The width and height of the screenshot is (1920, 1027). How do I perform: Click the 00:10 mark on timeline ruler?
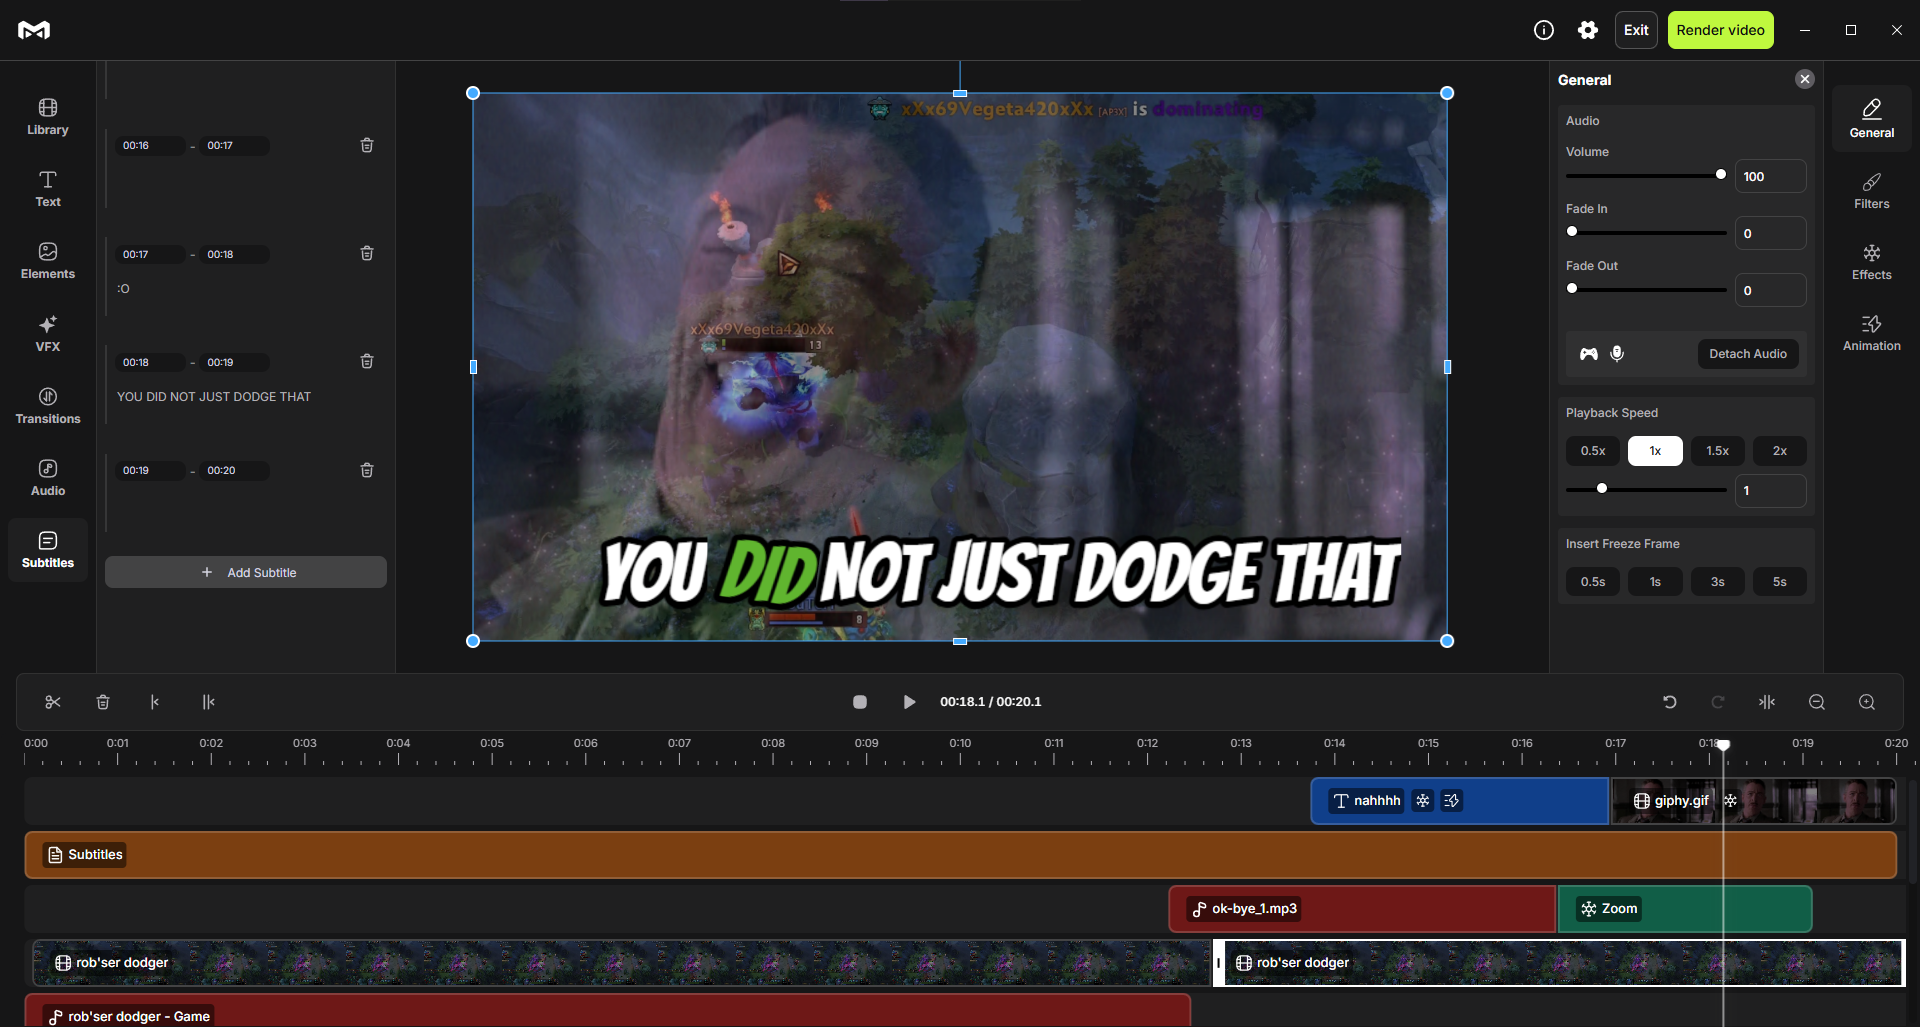point(960,743)
